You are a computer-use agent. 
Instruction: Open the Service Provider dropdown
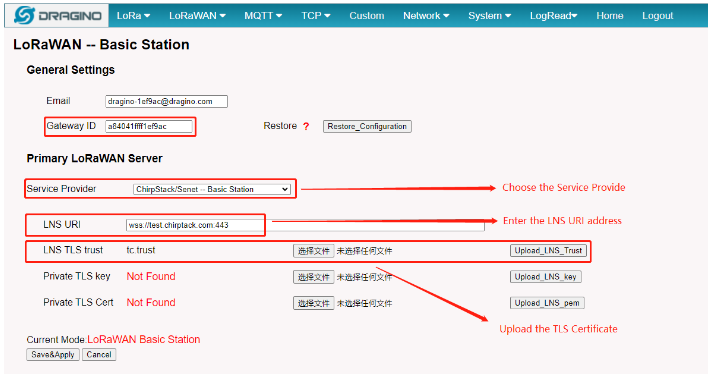click(212, 189)
